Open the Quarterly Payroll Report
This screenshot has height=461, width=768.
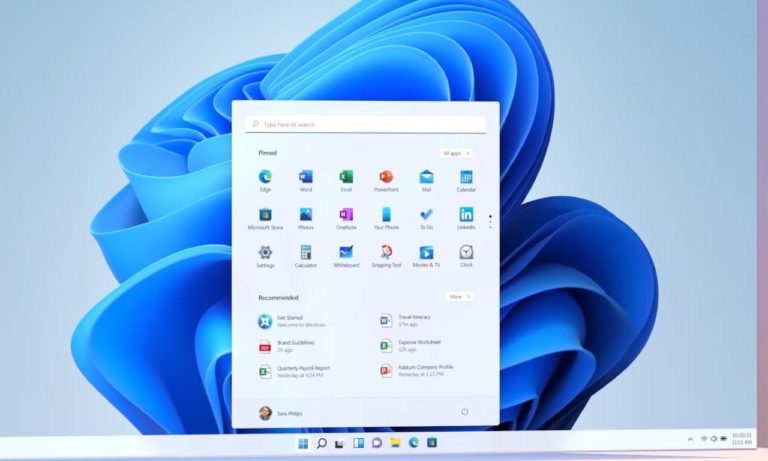[294, 371]
